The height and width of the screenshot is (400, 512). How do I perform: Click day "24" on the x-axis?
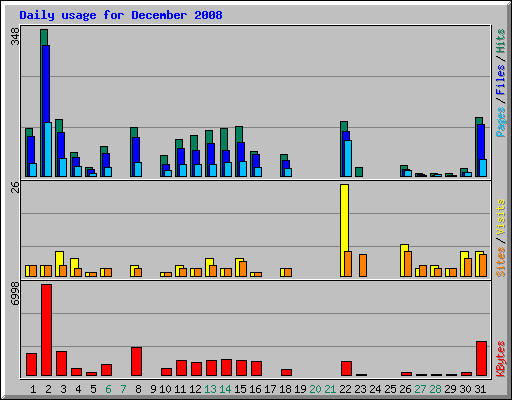[375, 389]
